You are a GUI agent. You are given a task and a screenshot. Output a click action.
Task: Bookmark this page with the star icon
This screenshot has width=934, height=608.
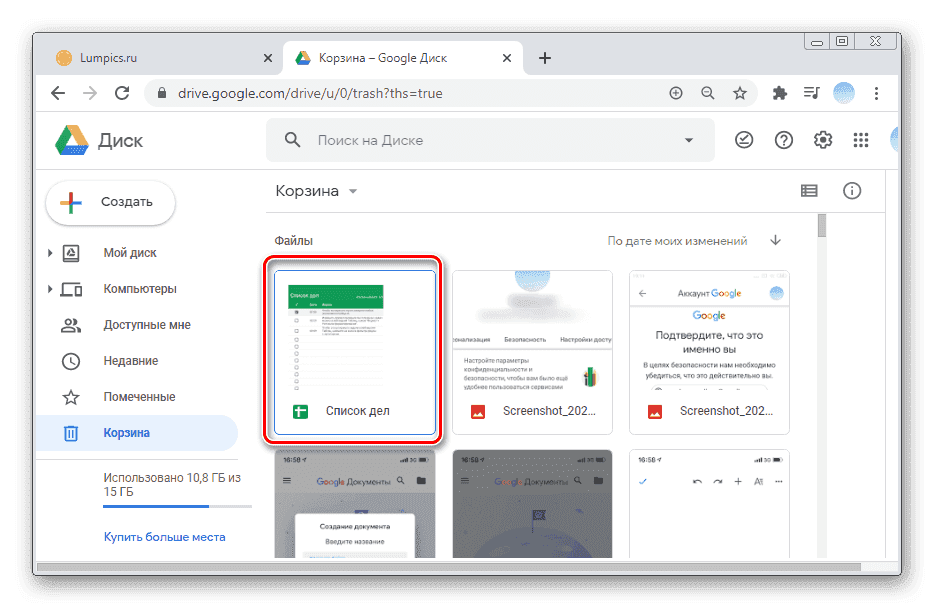pos(740,93)
